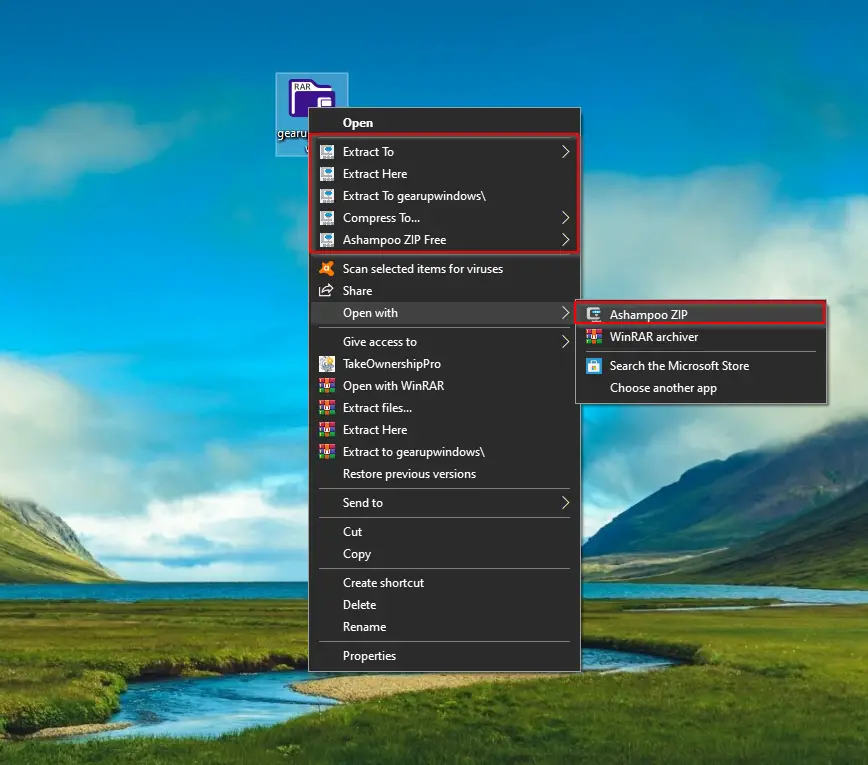Choose Open at the top of the context menu
This screenshot has height=765, width=868.
pyautogui.click(x=445, y=123)
